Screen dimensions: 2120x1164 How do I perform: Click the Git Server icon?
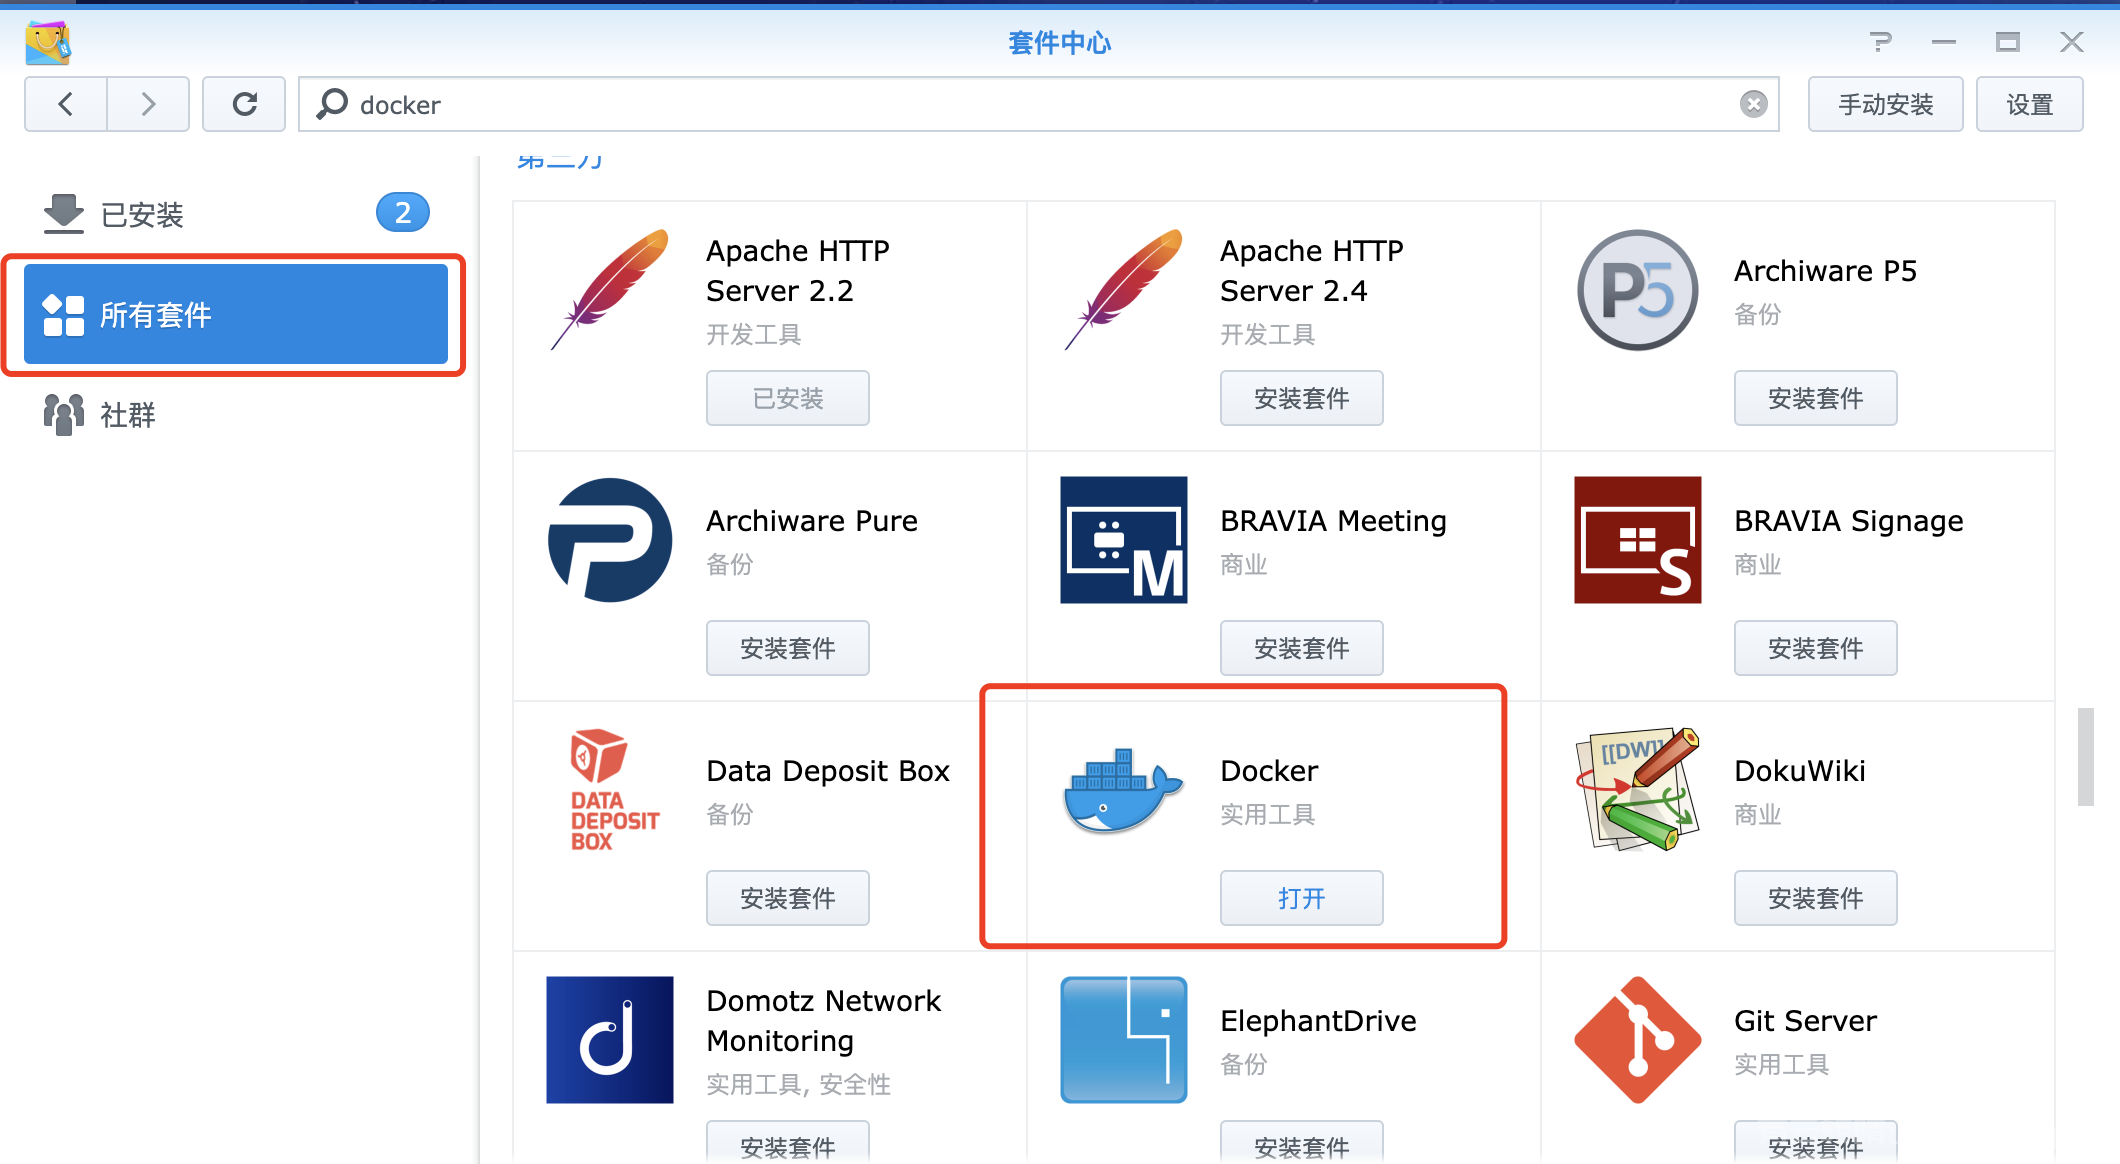1638,1040
